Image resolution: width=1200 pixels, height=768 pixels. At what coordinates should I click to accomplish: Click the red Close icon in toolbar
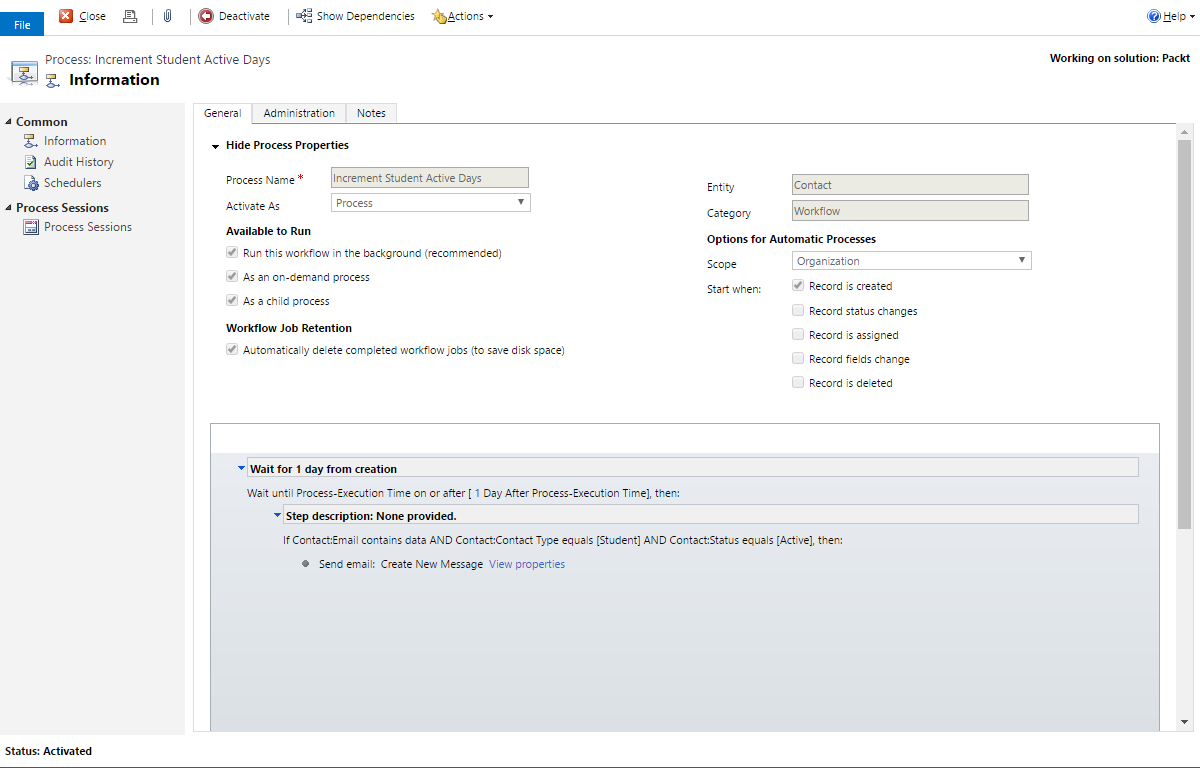pos(66,16)
